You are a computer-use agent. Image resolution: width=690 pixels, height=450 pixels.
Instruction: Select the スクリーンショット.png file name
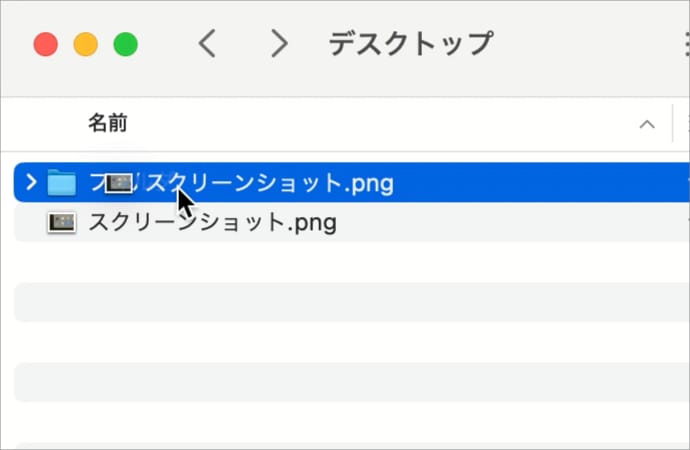pyautogui.click(x=212, y=223)
